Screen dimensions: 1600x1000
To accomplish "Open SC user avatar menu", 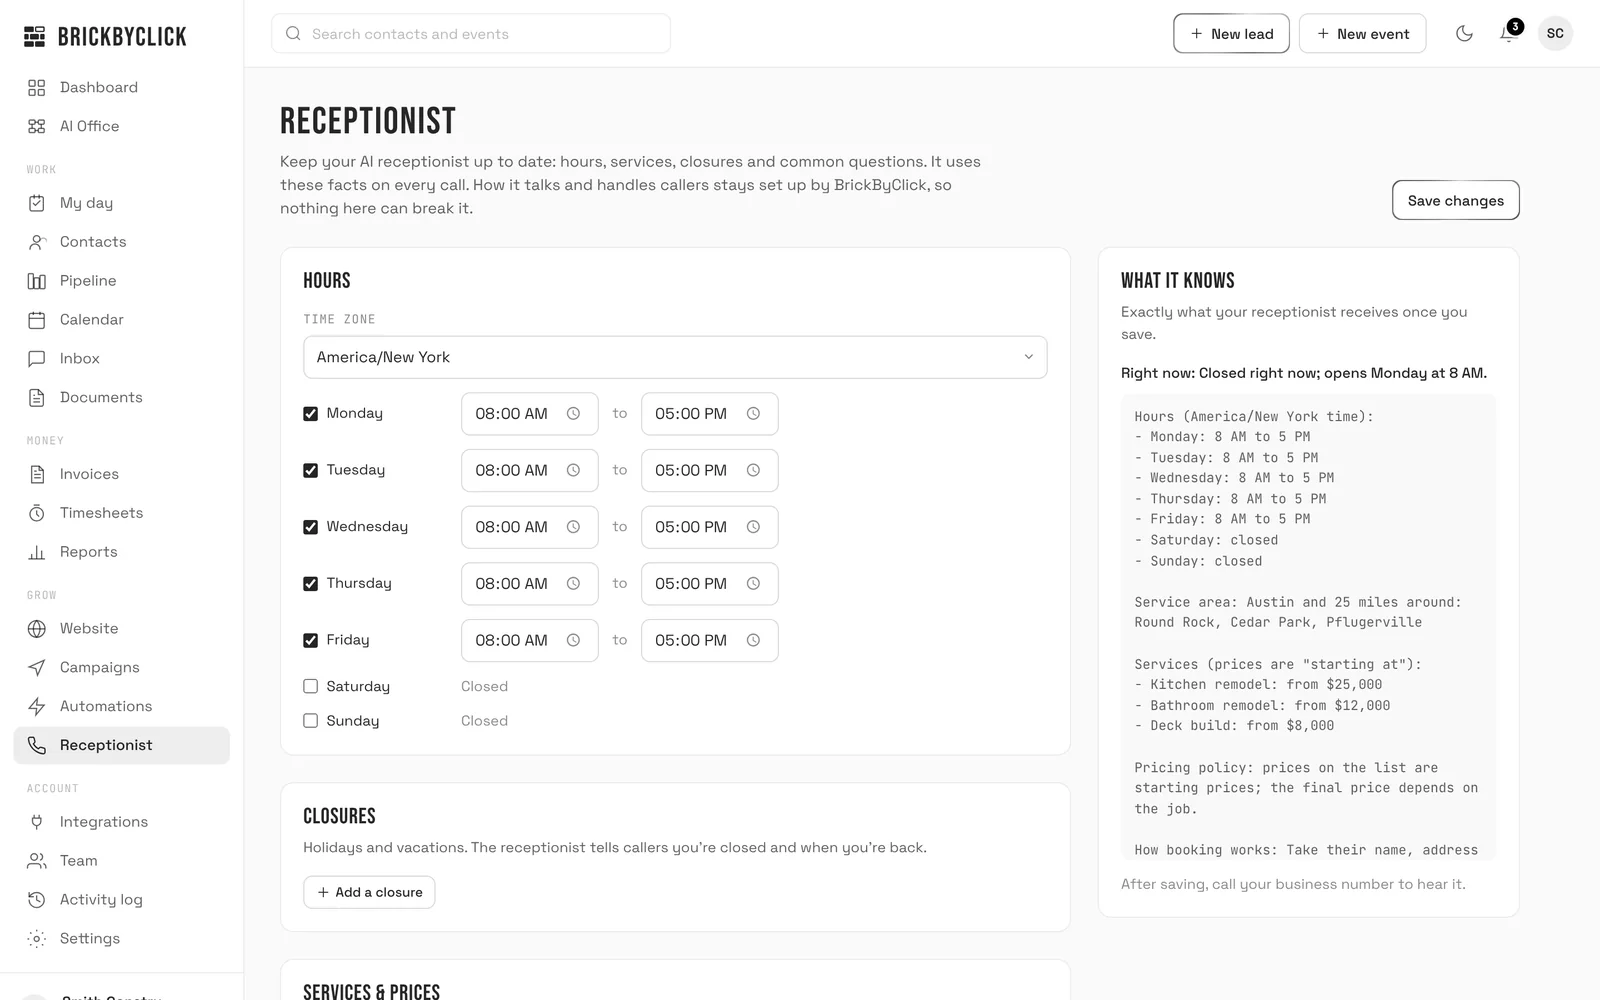I will (1555, 34).
